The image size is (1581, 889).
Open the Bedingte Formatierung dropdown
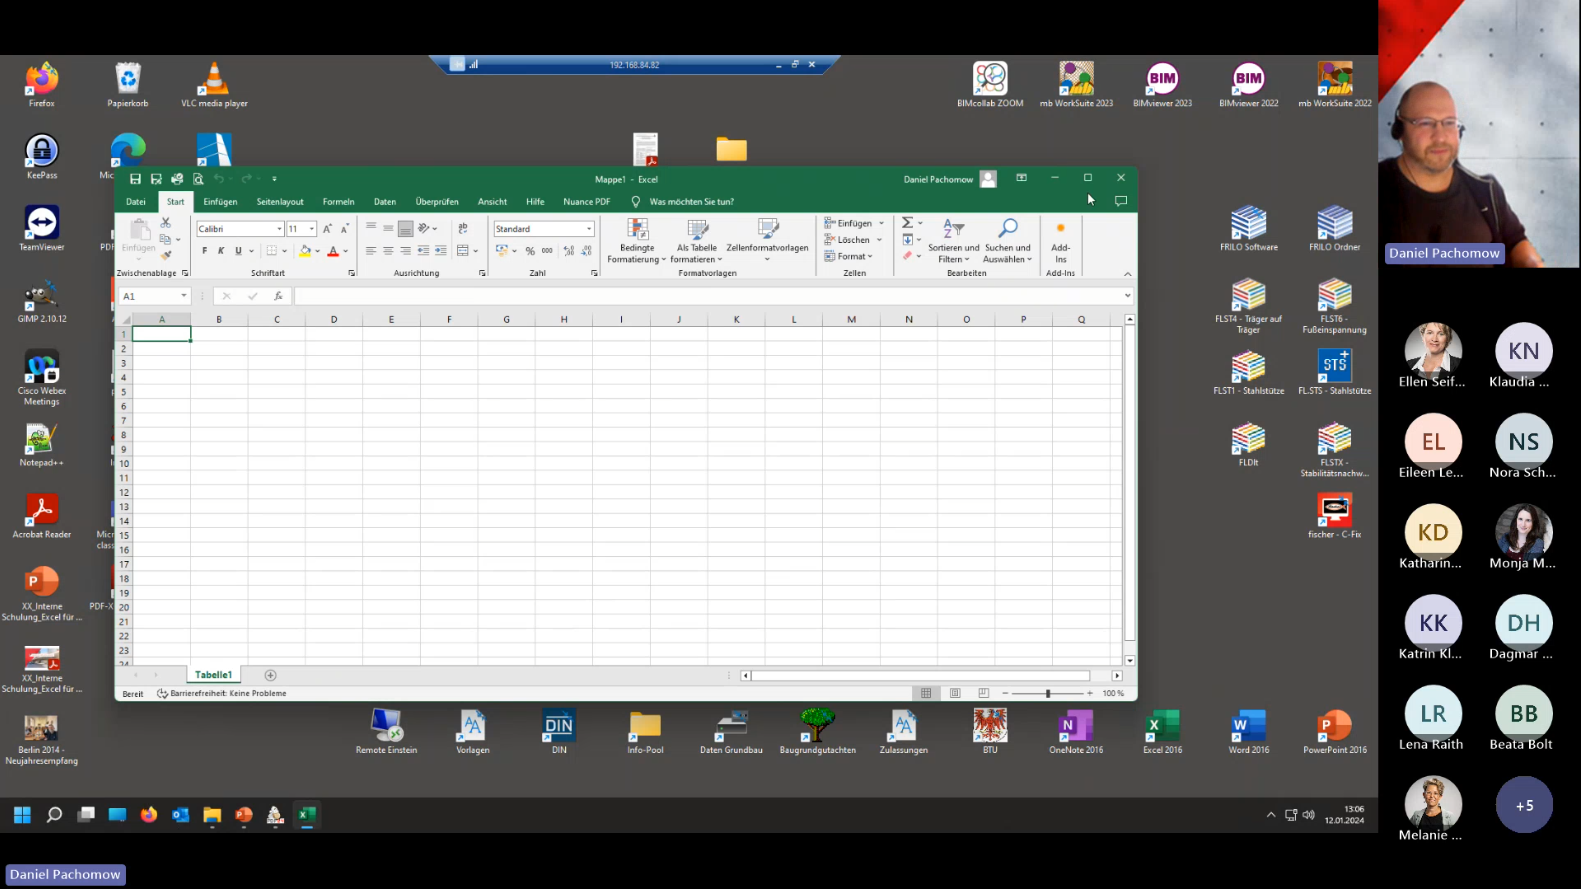637,241
